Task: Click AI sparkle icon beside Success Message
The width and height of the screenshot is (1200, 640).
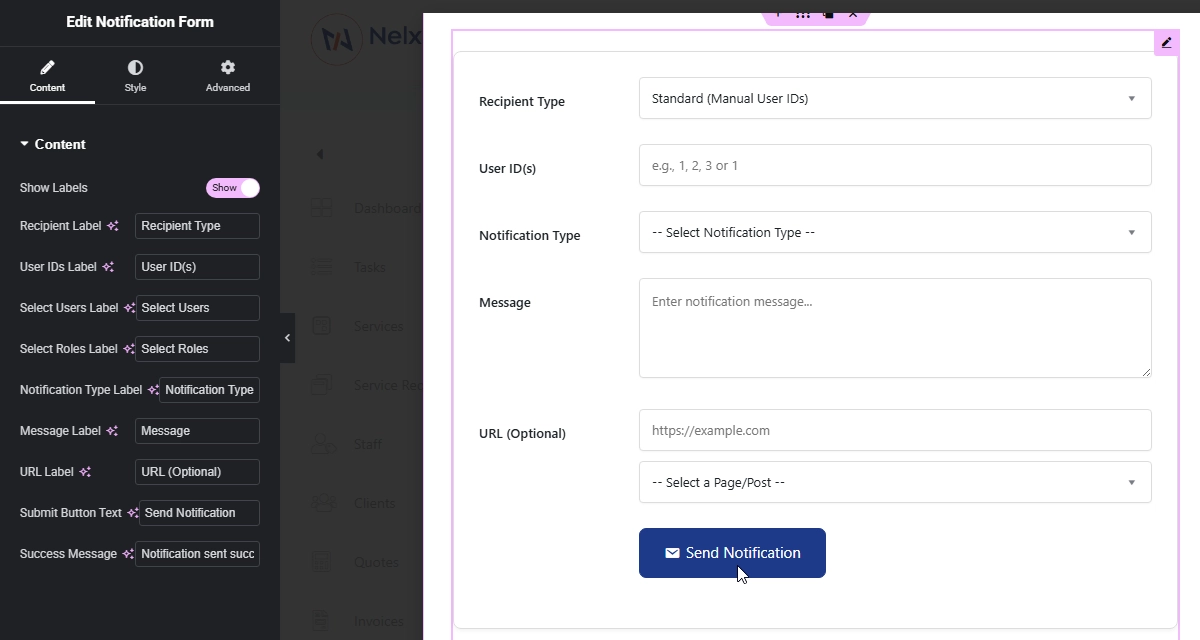Action: pyautogui.click(x=129, y=554)
